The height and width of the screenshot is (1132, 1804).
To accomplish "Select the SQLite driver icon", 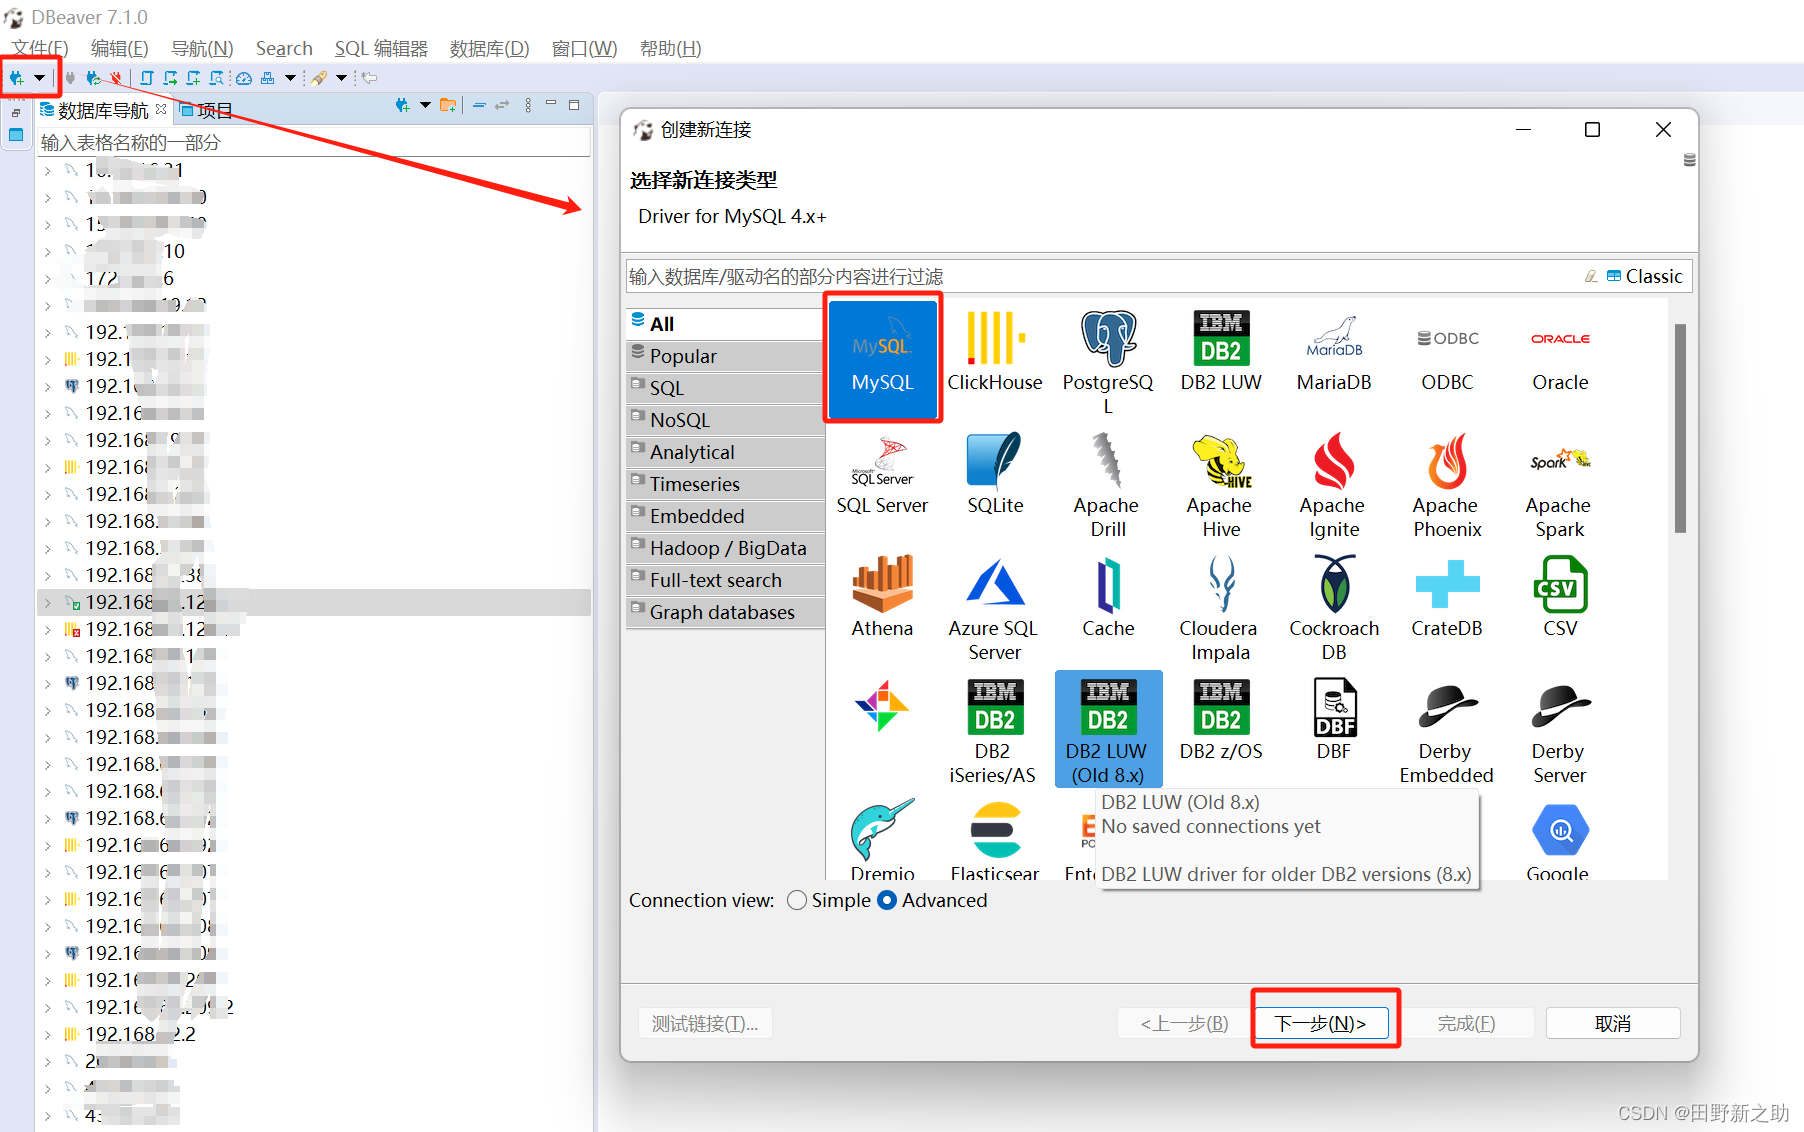I will coord(995,475).
